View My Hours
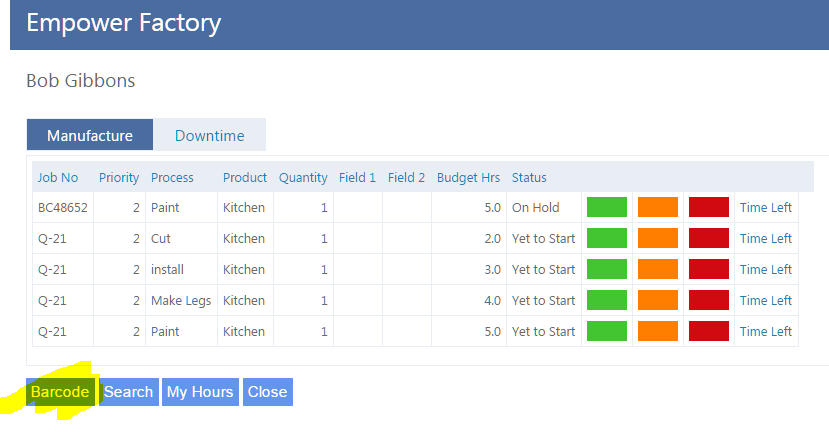The height and width of the screenshot is (443, 829). 200,392
